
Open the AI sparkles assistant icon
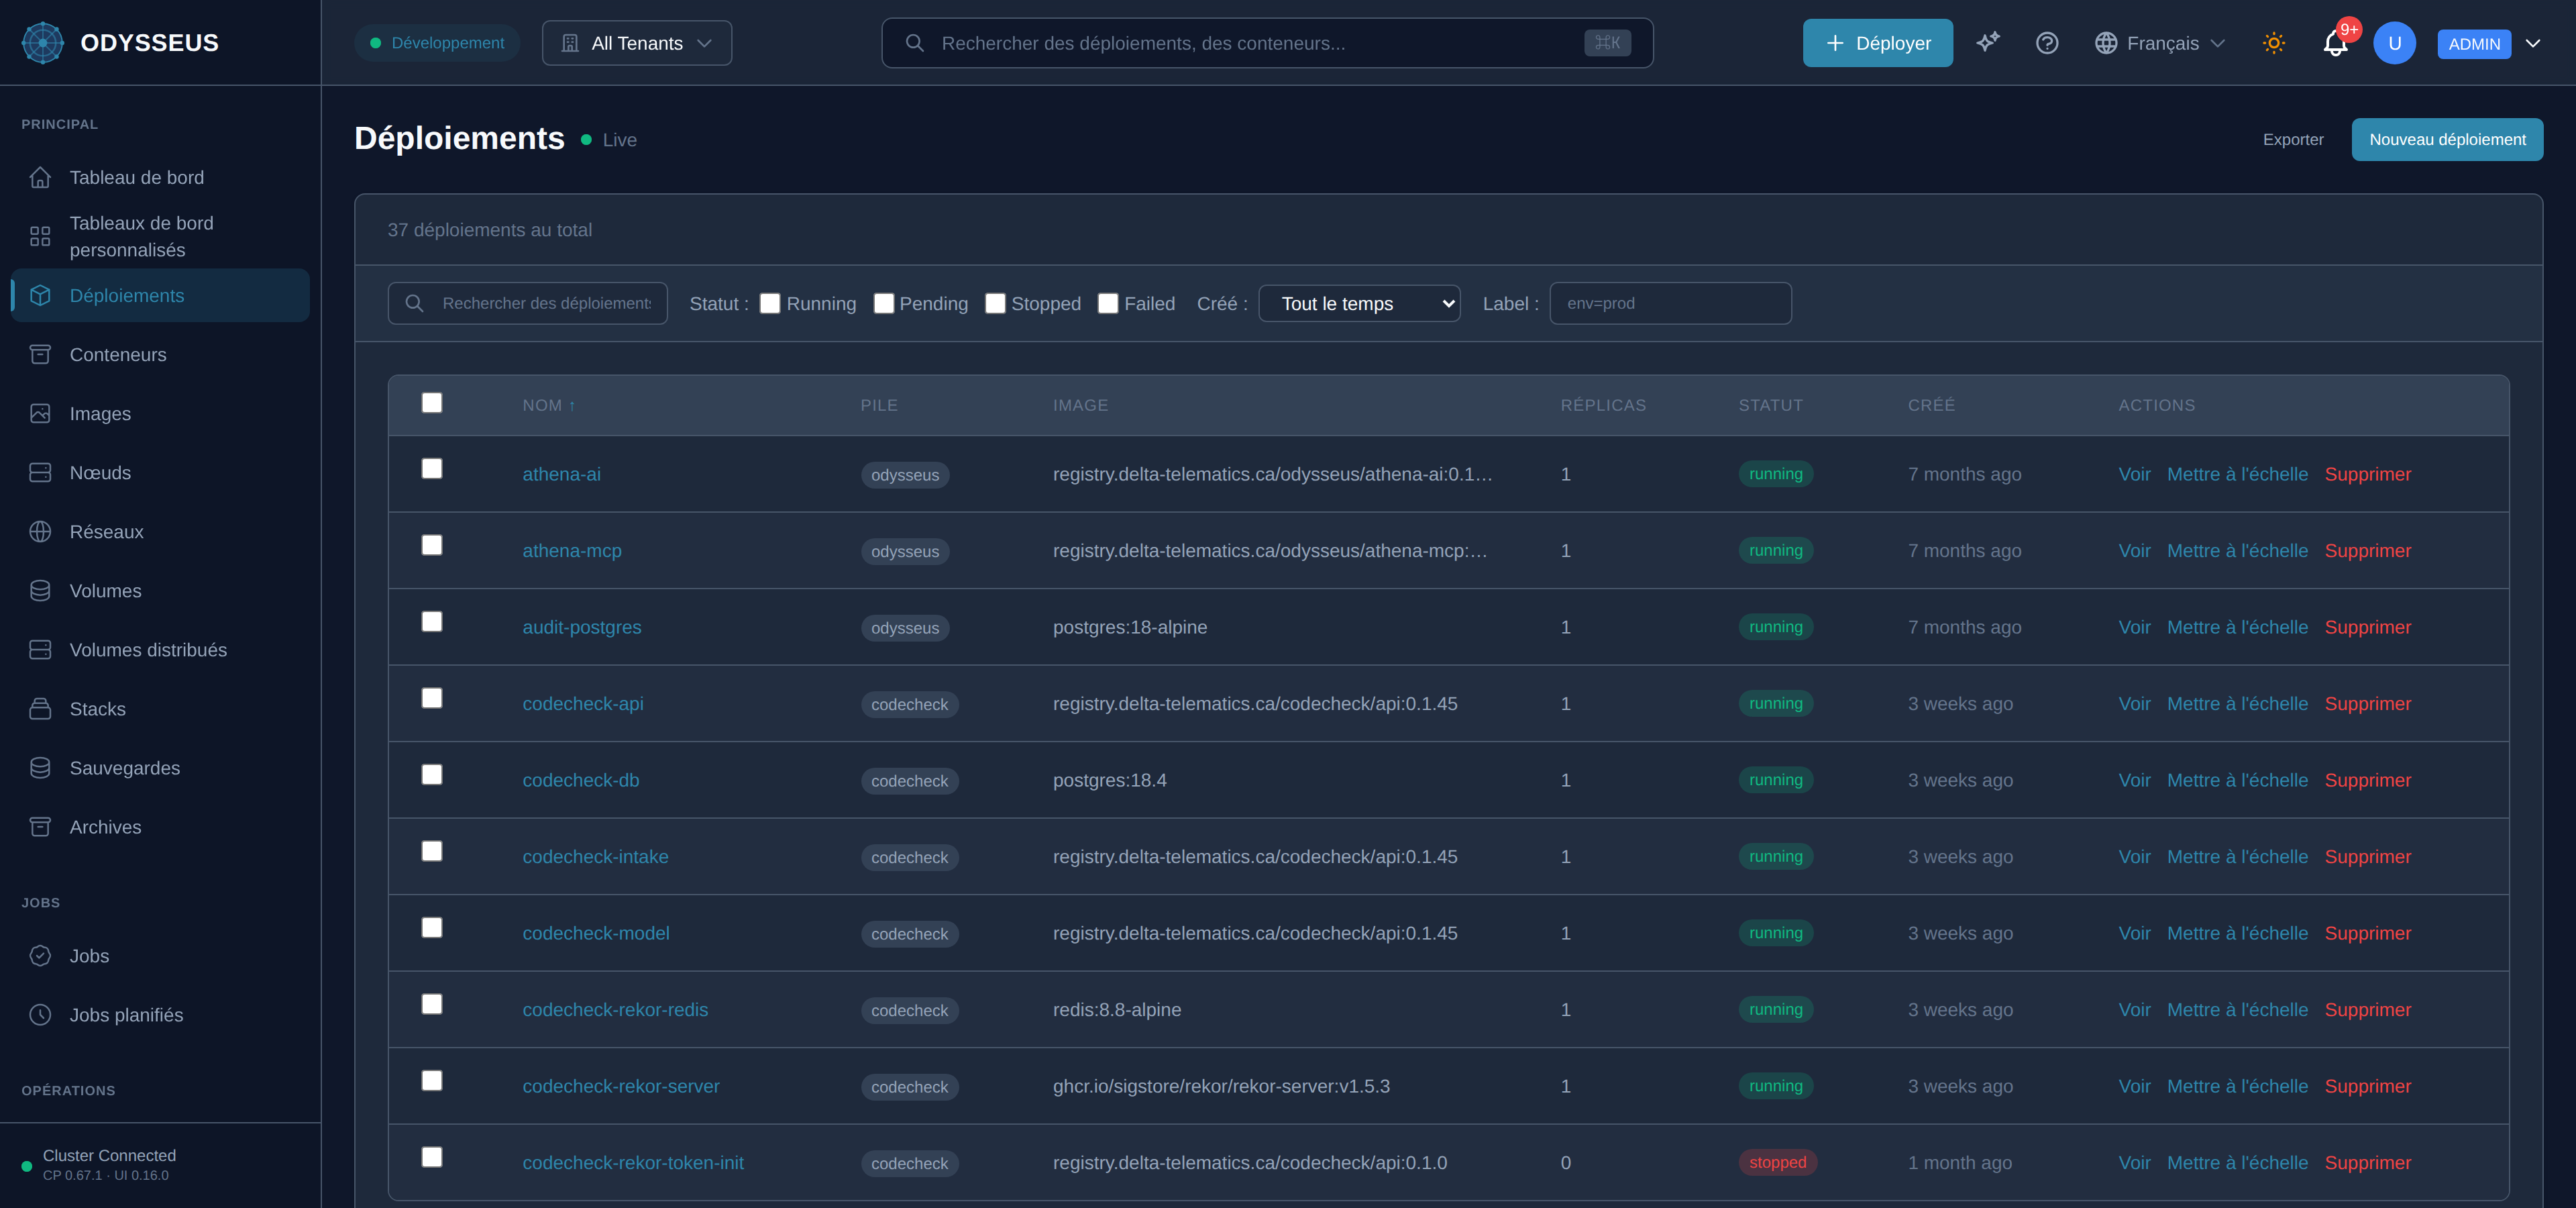[x=1988, y=43]
